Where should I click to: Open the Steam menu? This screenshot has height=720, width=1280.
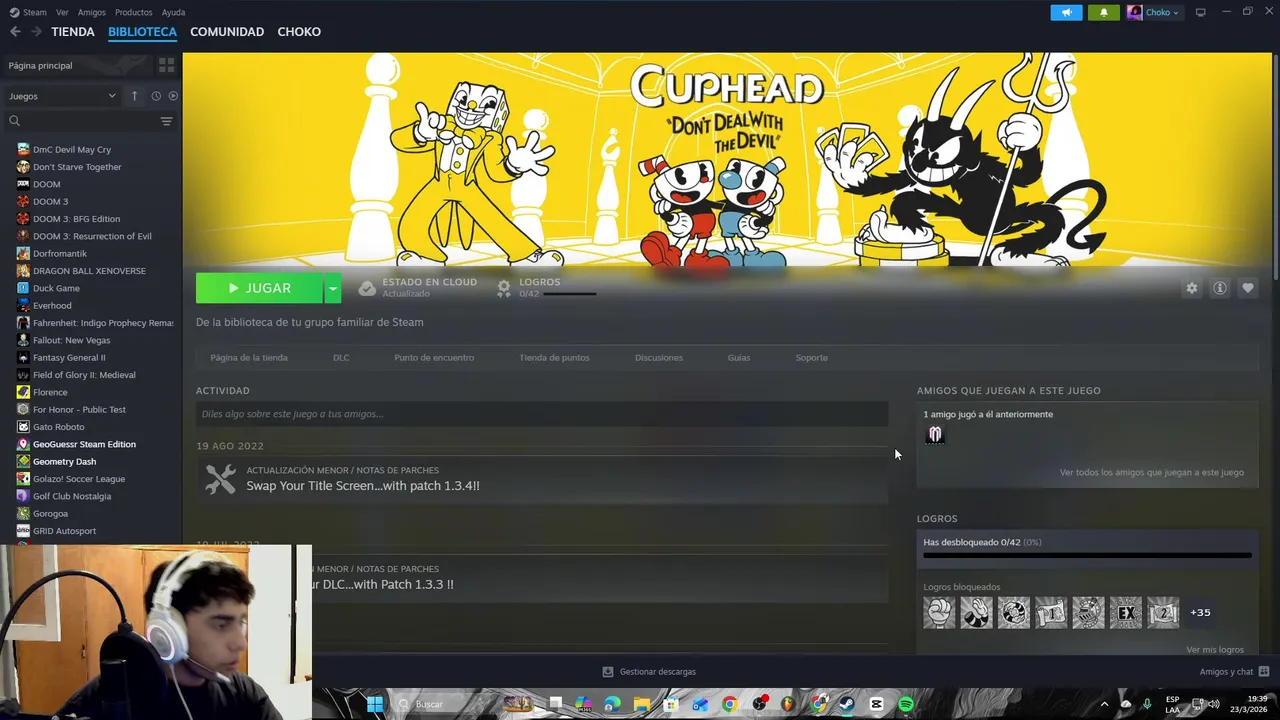28,12
